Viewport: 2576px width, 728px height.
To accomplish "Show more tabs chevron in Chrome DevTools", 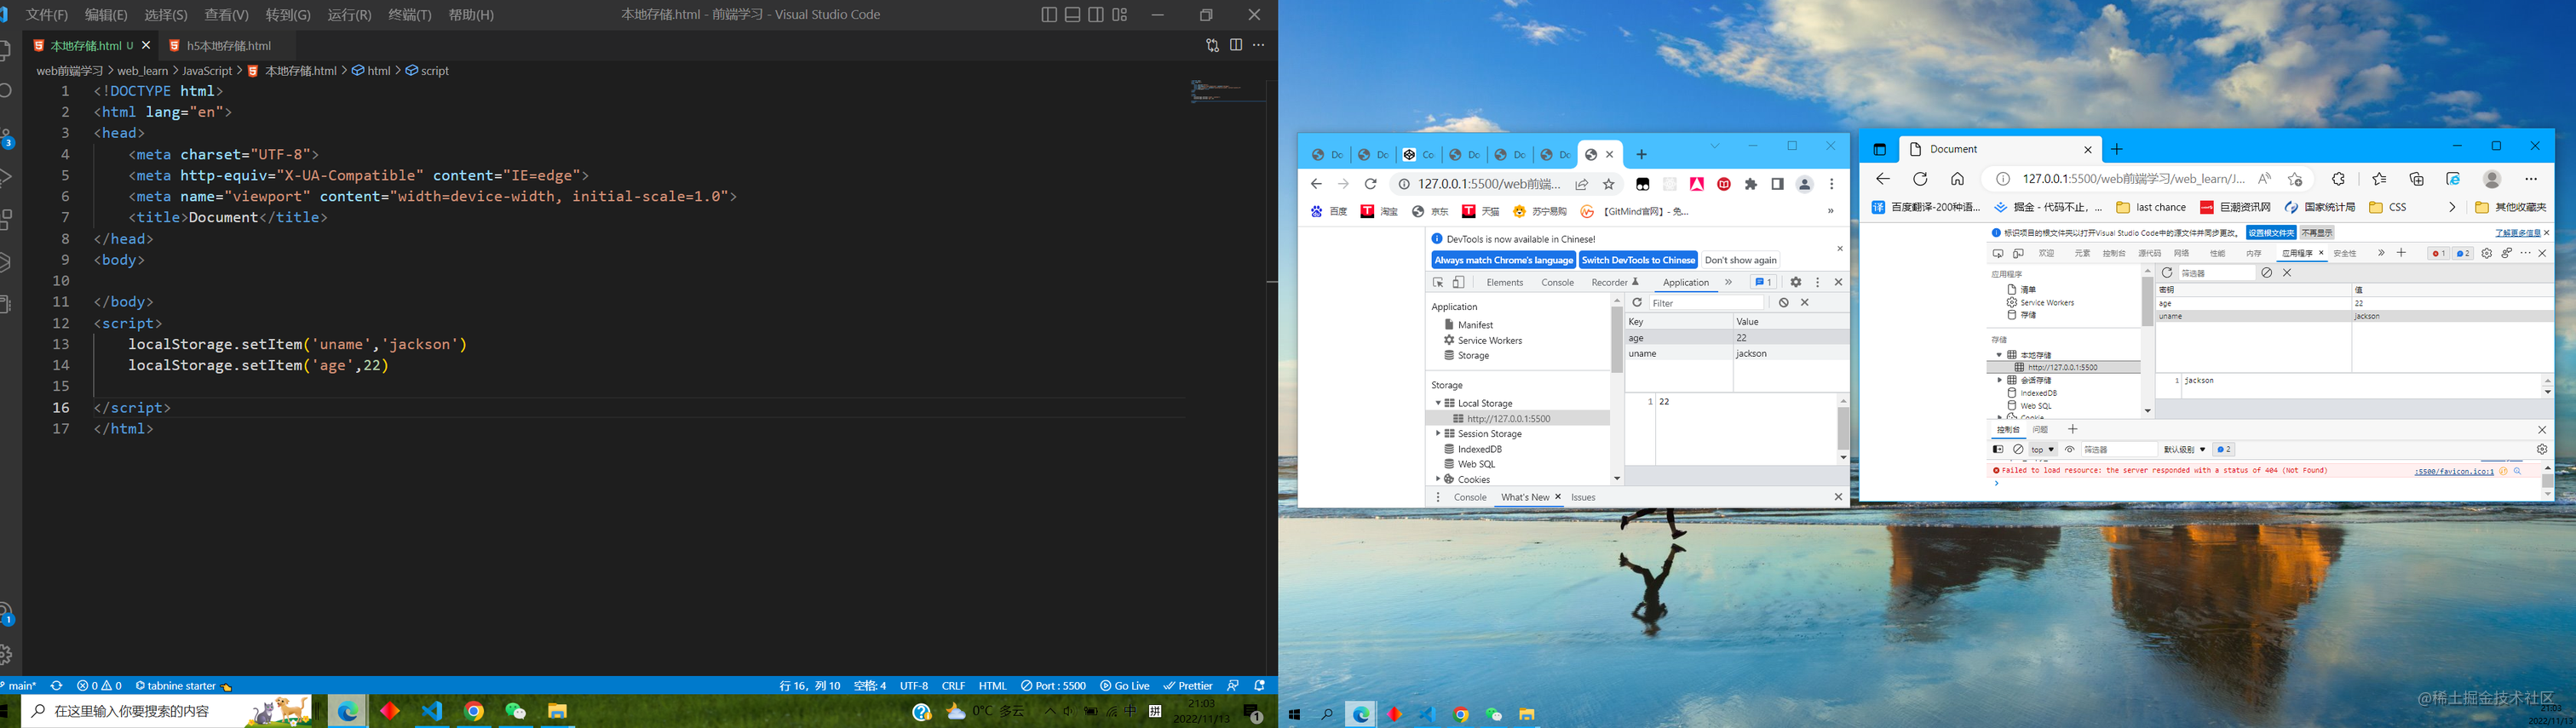I will point(1728,282).
